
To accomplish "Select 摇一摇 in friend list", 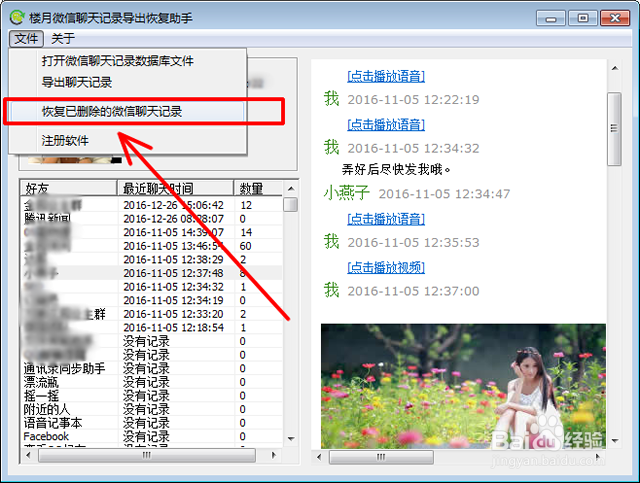I will pyautogui.click(x=151, y=396).
